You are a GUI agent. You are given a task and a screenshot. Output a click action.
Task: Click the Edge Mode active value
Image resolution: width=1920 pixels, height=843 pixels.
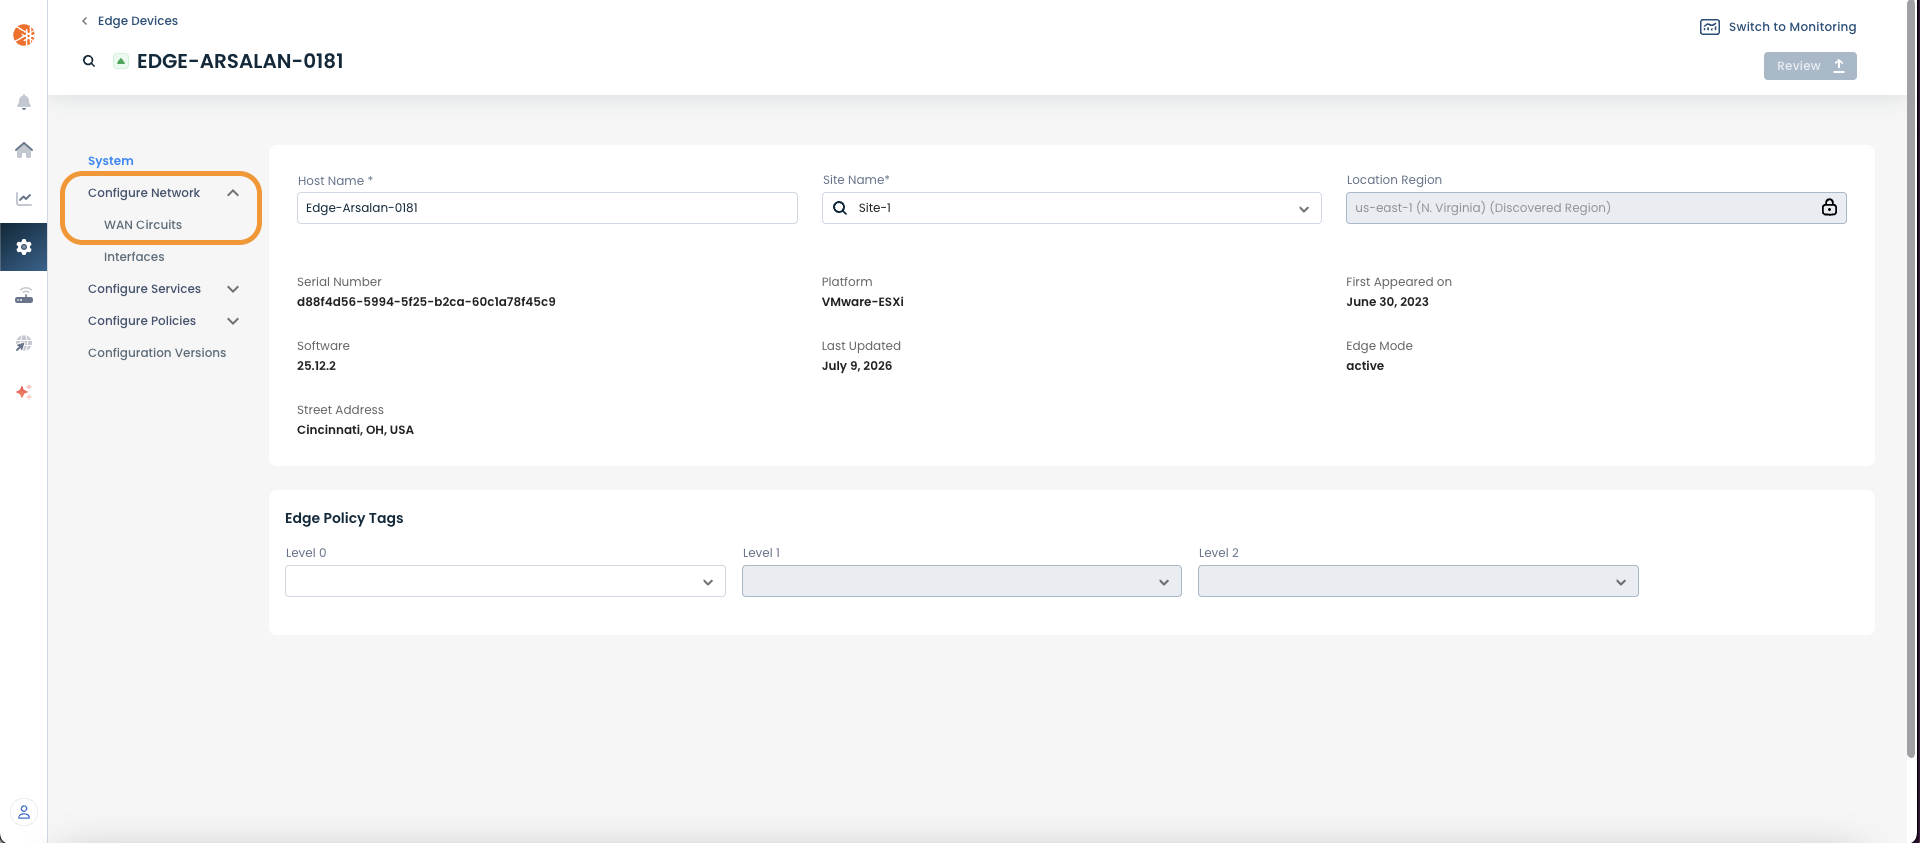tap(1365, 366)
